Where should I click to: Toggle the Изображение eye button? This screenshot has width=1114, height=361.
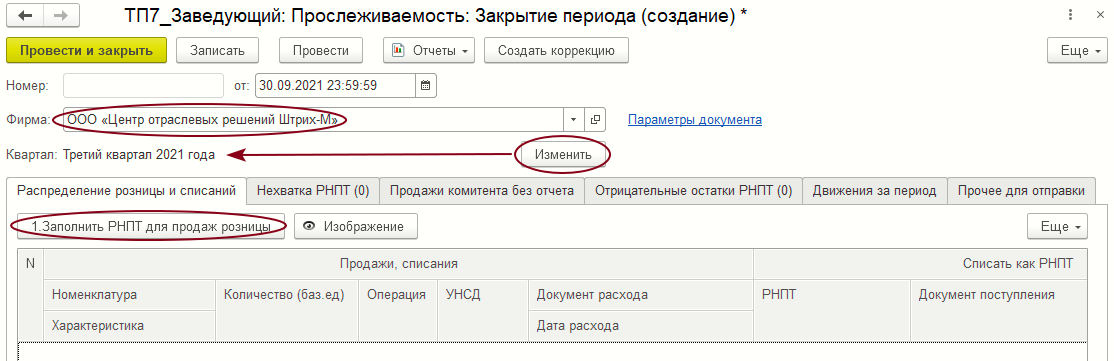coord(356,227)
